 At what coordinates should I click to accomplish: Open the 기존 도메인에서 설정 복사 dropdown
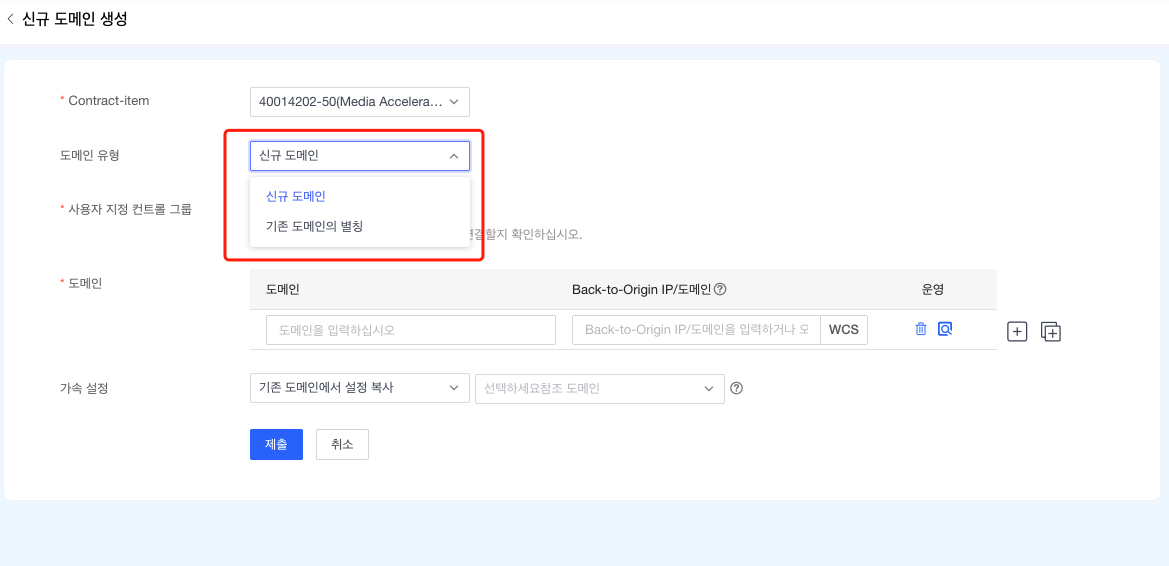[x=359, y=388]
